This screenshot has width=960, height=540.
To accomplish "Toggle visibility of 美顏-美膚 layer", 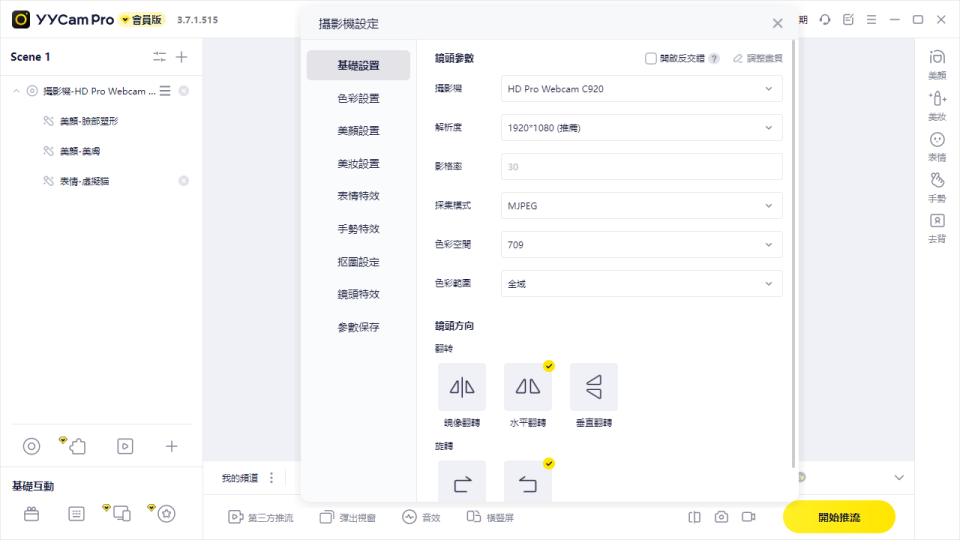I will click(47, 151).
